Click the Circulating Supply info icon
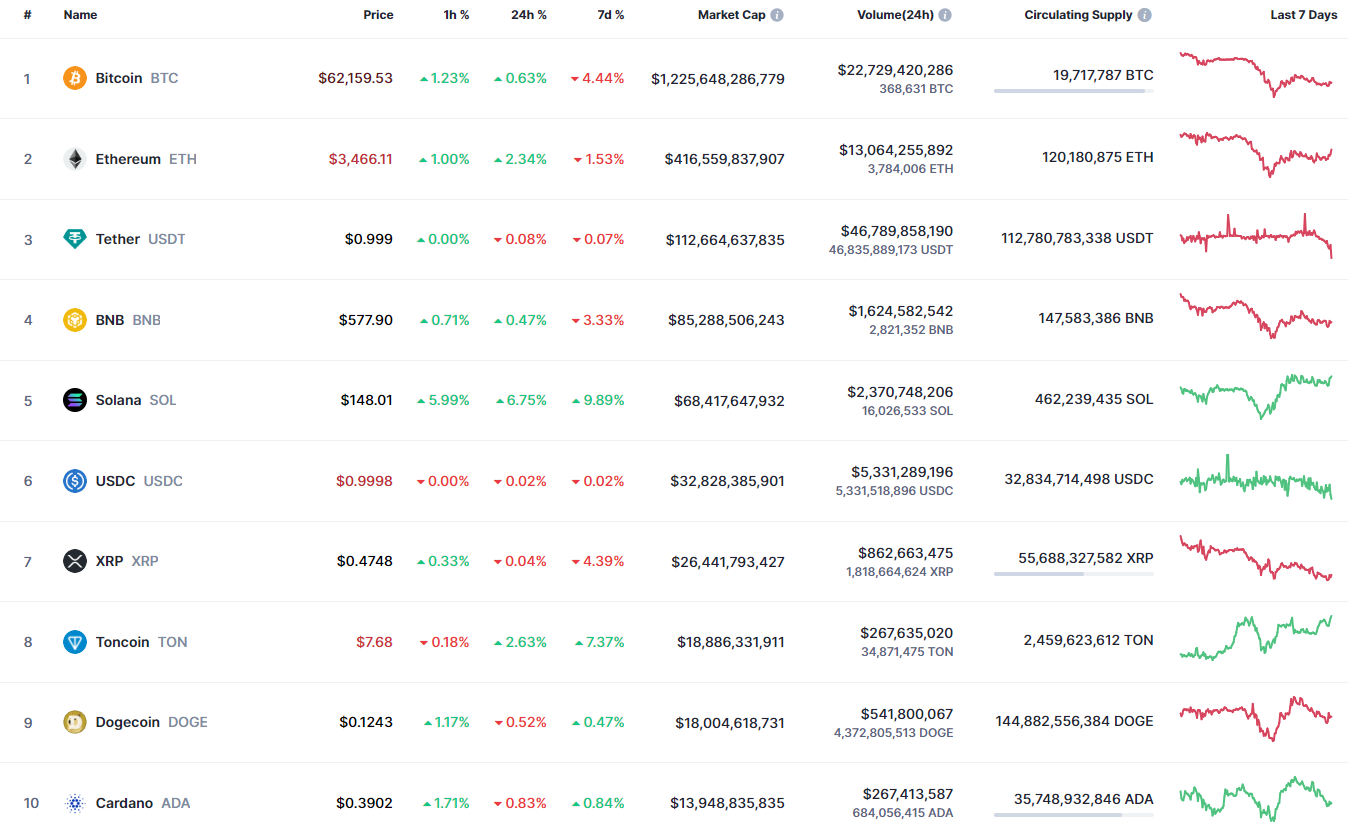Viewport: 1360px width, 831px height. coord(1145,15)
